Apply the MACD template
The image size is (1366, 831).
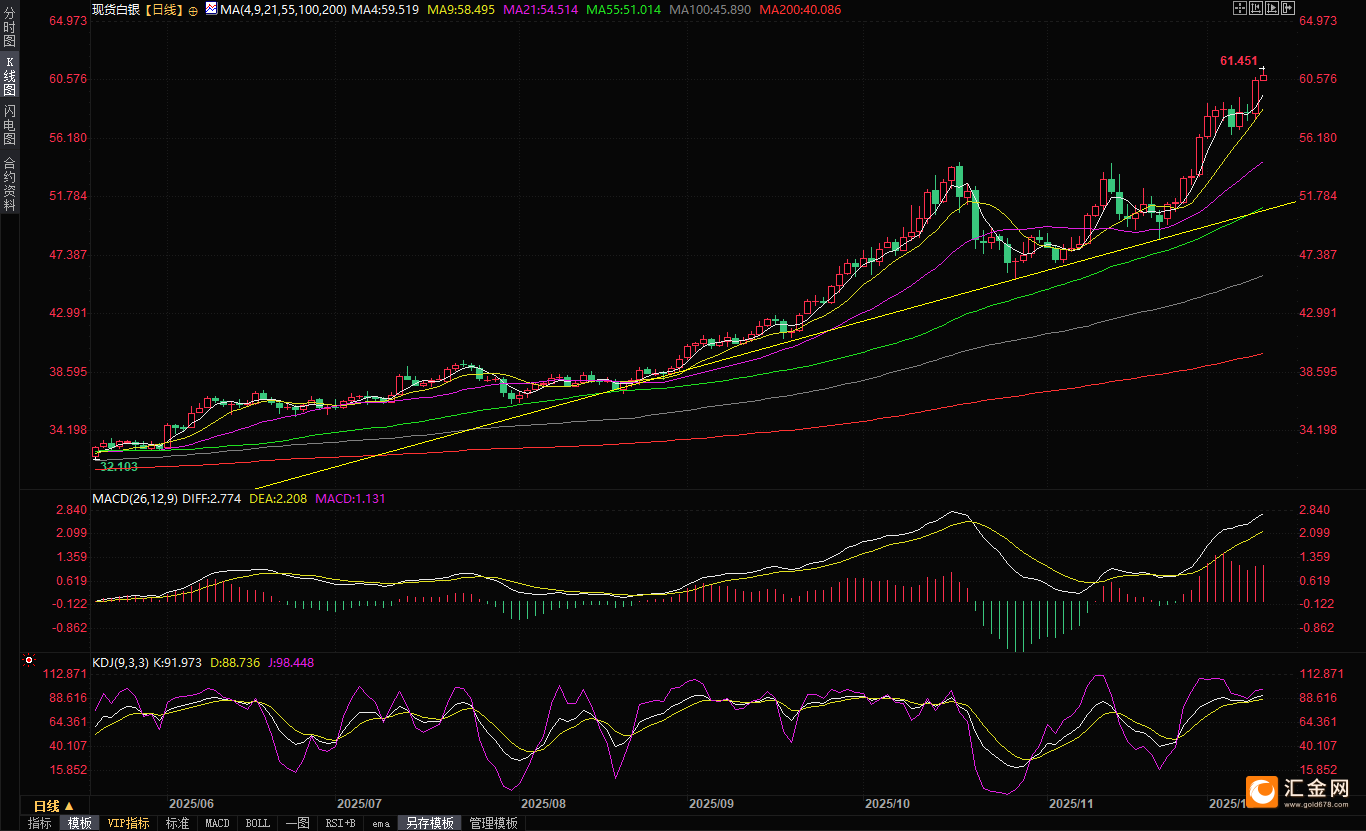pos(217,823)
